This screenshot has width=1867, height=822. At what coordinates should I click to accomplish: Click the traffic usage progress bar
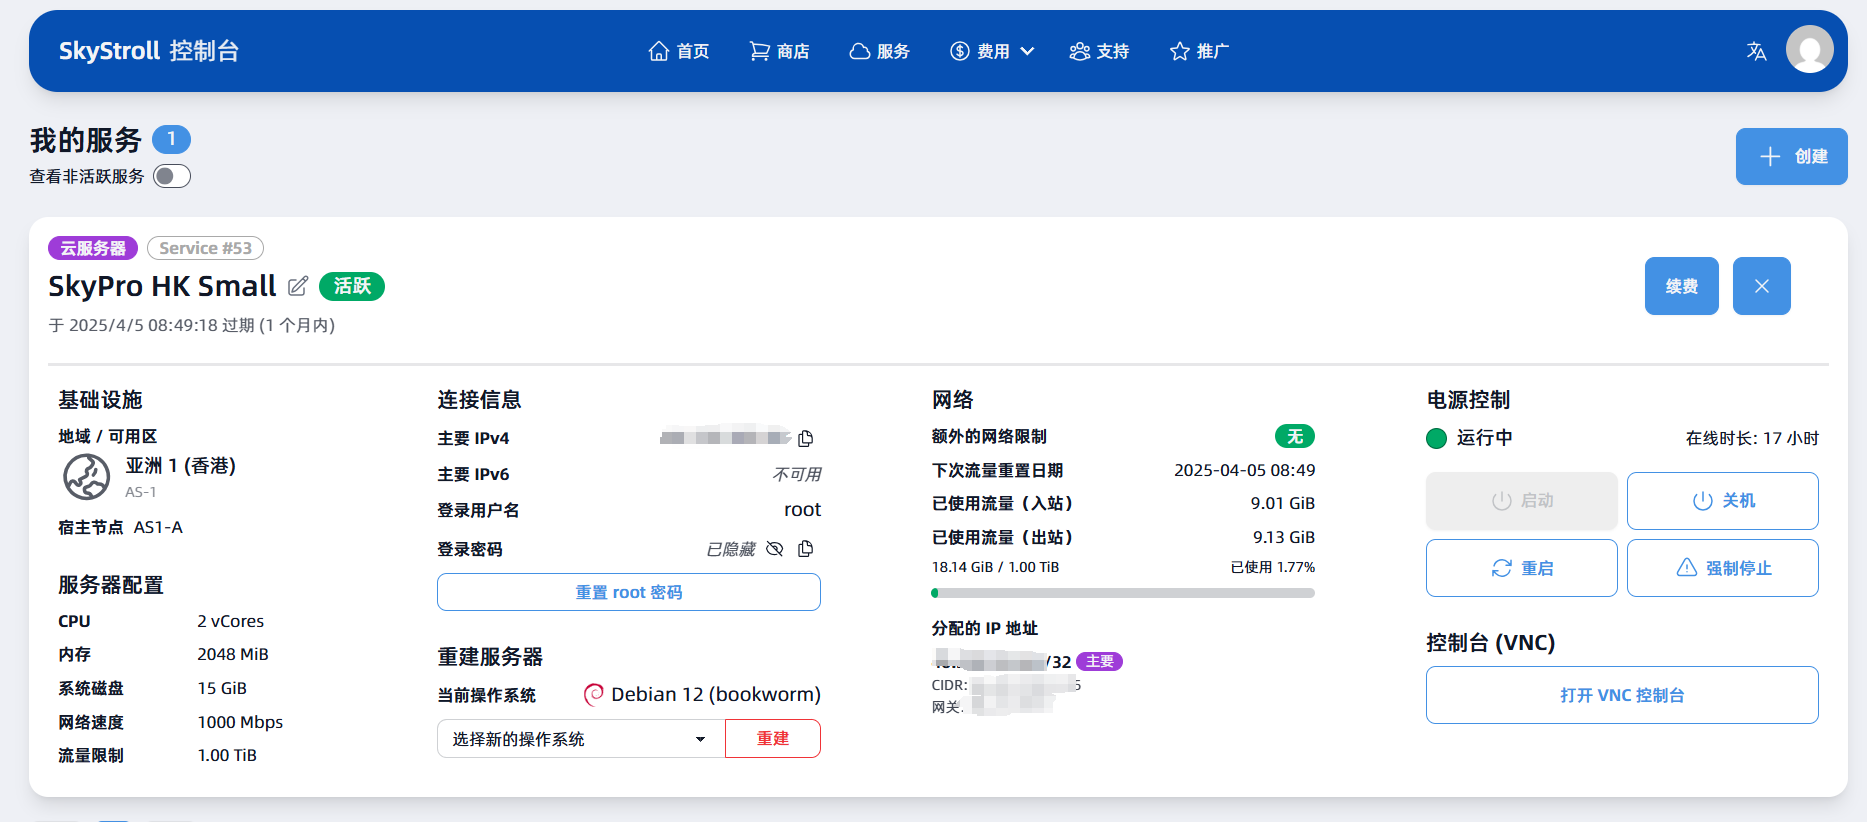coord(1123,593)
